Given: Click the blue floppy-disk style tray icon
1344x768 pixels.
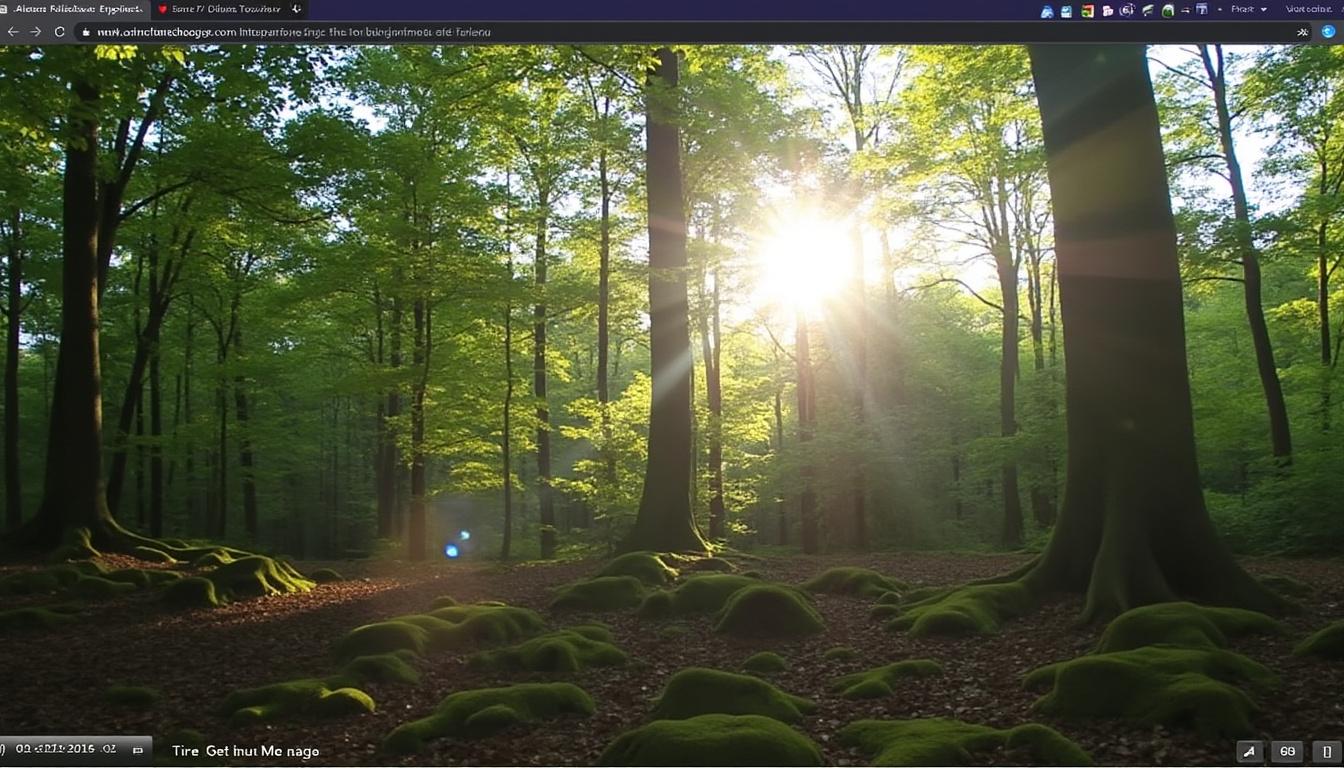Looking at the screenshot, I should [x=1066, y=11].
